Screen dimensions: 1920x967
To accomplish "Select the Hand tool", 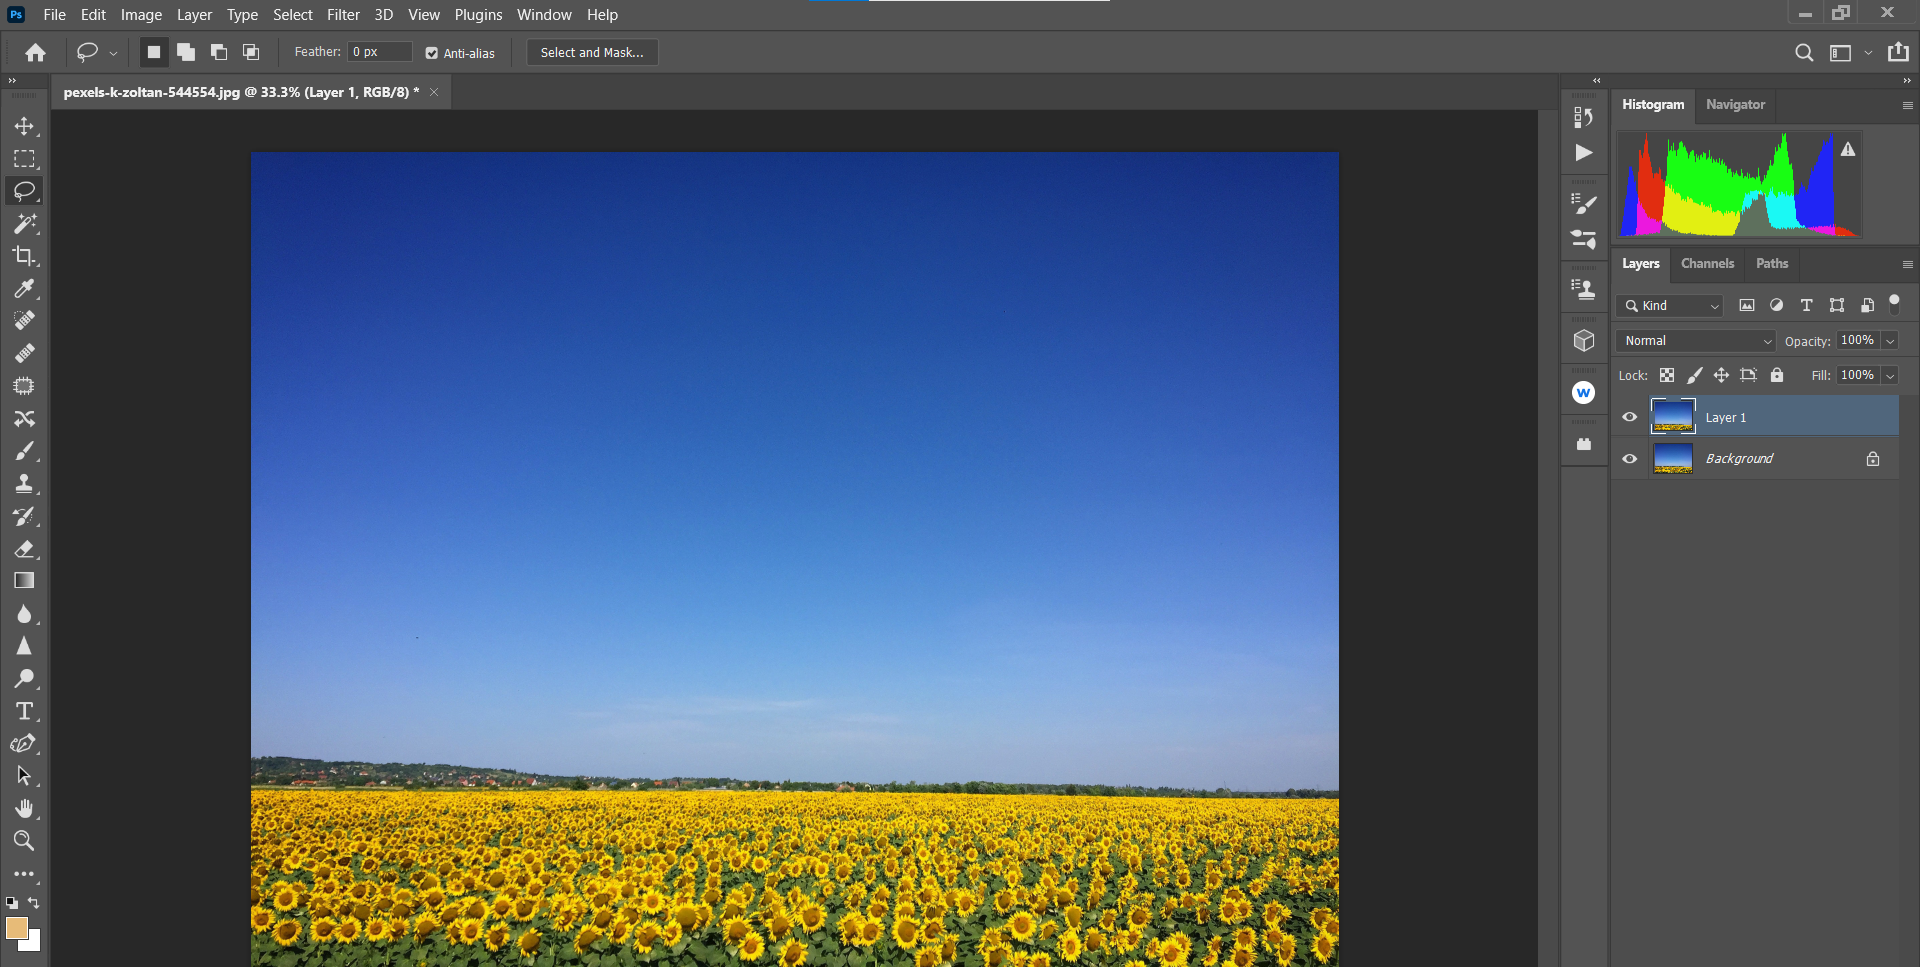I will pyautogui.click(x=24, y=808).
